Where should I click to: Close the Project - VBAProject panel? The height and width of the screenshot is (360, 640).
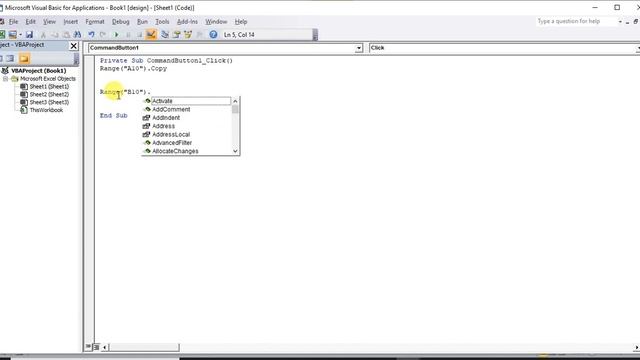pos(73,46)
